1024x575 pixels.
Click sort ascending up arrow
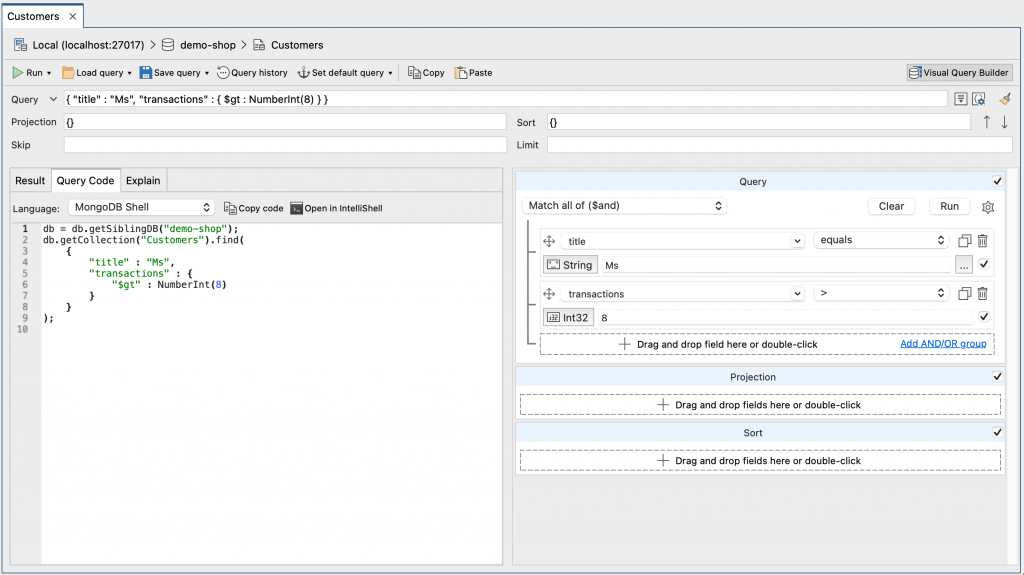click(987, 122)
